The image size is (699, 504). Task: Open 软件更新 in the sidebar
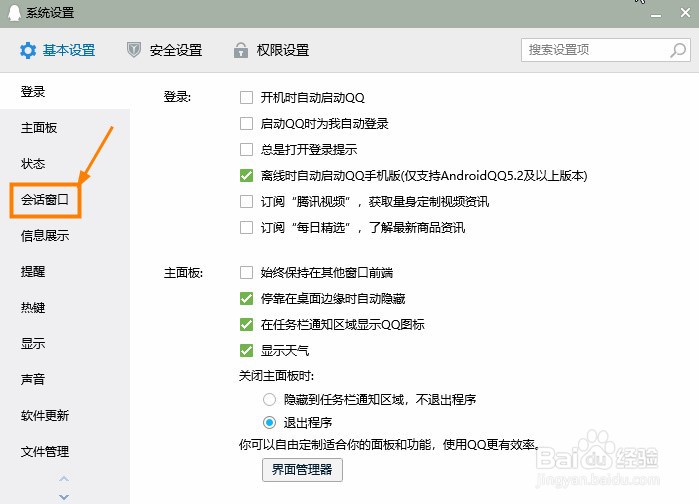click(x=45, y=415)
